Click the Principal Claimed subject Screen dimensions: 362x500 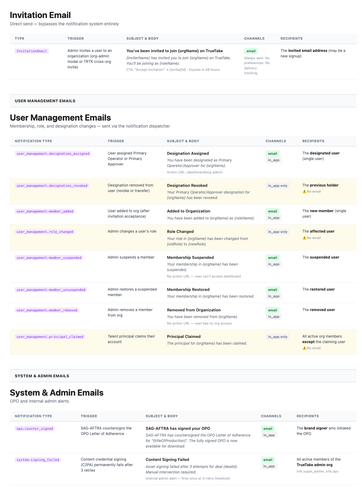(x=184, y=336)
